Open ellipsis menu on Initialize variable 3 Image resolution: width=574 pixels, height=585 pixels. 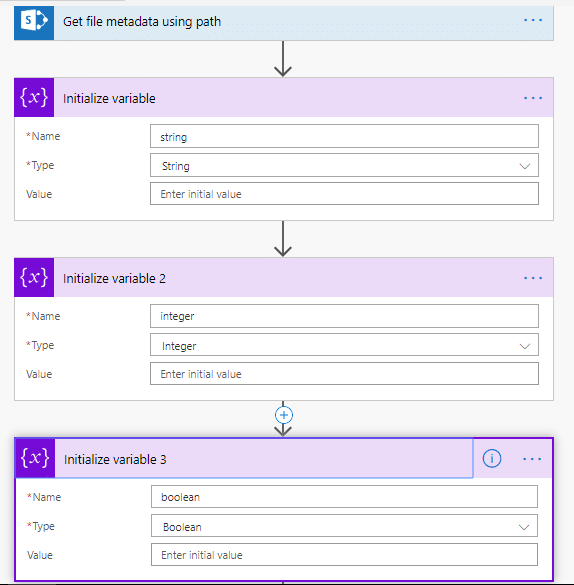click(x=532, y=459)
